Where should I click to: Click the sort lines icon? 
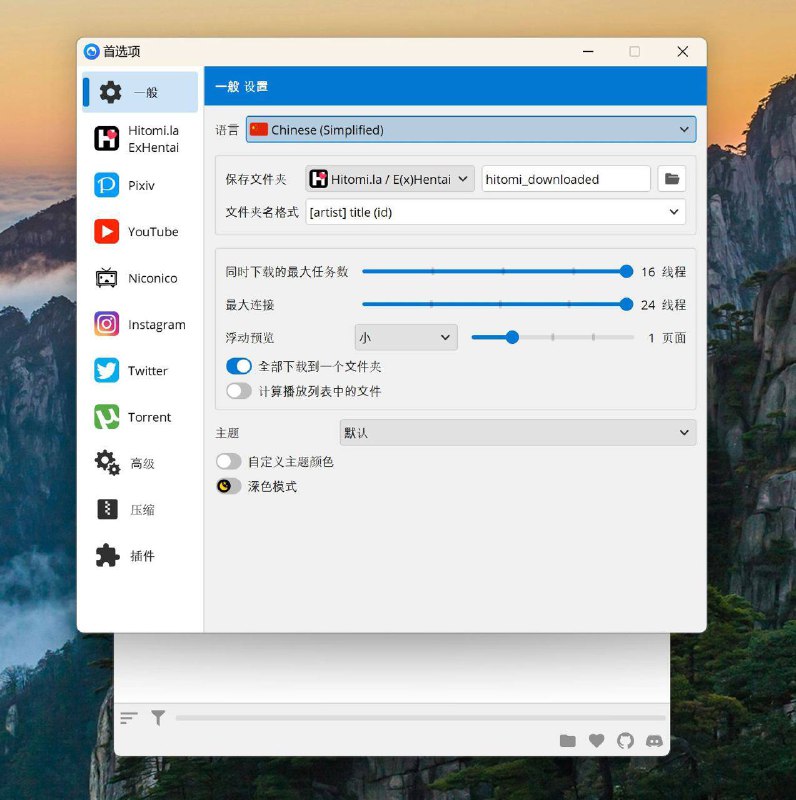coord(128,717)
